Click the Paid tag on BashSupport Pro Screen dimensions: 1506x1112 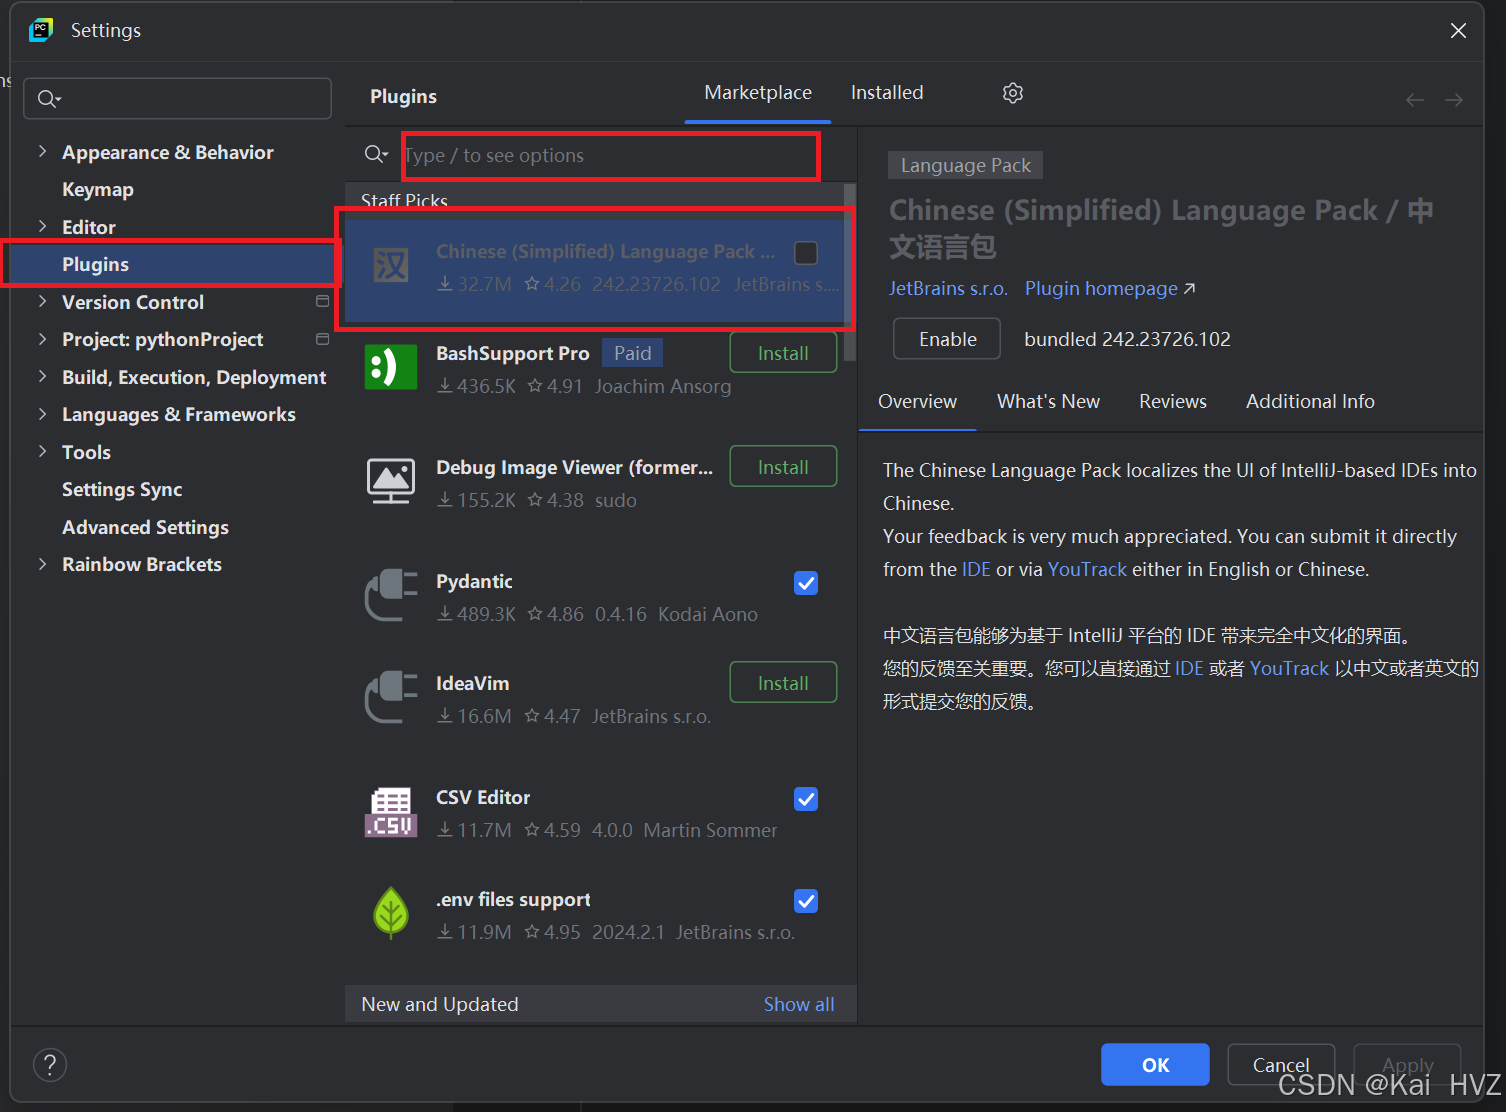tap(632, 353)
